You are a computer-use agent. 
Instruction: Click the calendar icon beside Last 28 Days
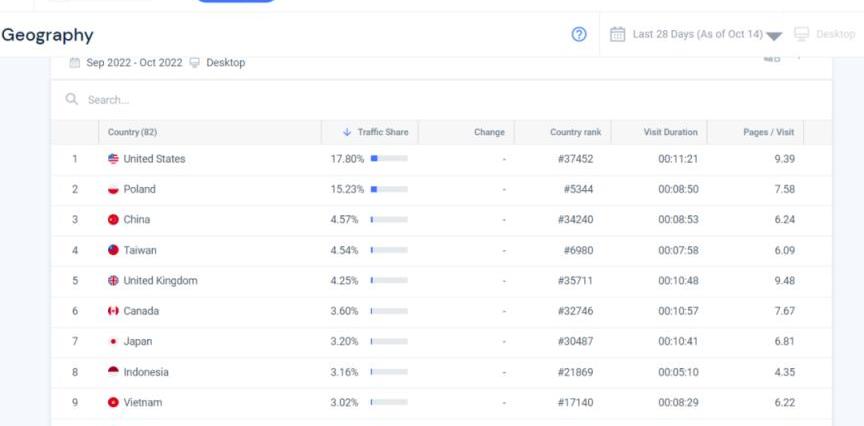pyautogui.click(x=618, y=34)
